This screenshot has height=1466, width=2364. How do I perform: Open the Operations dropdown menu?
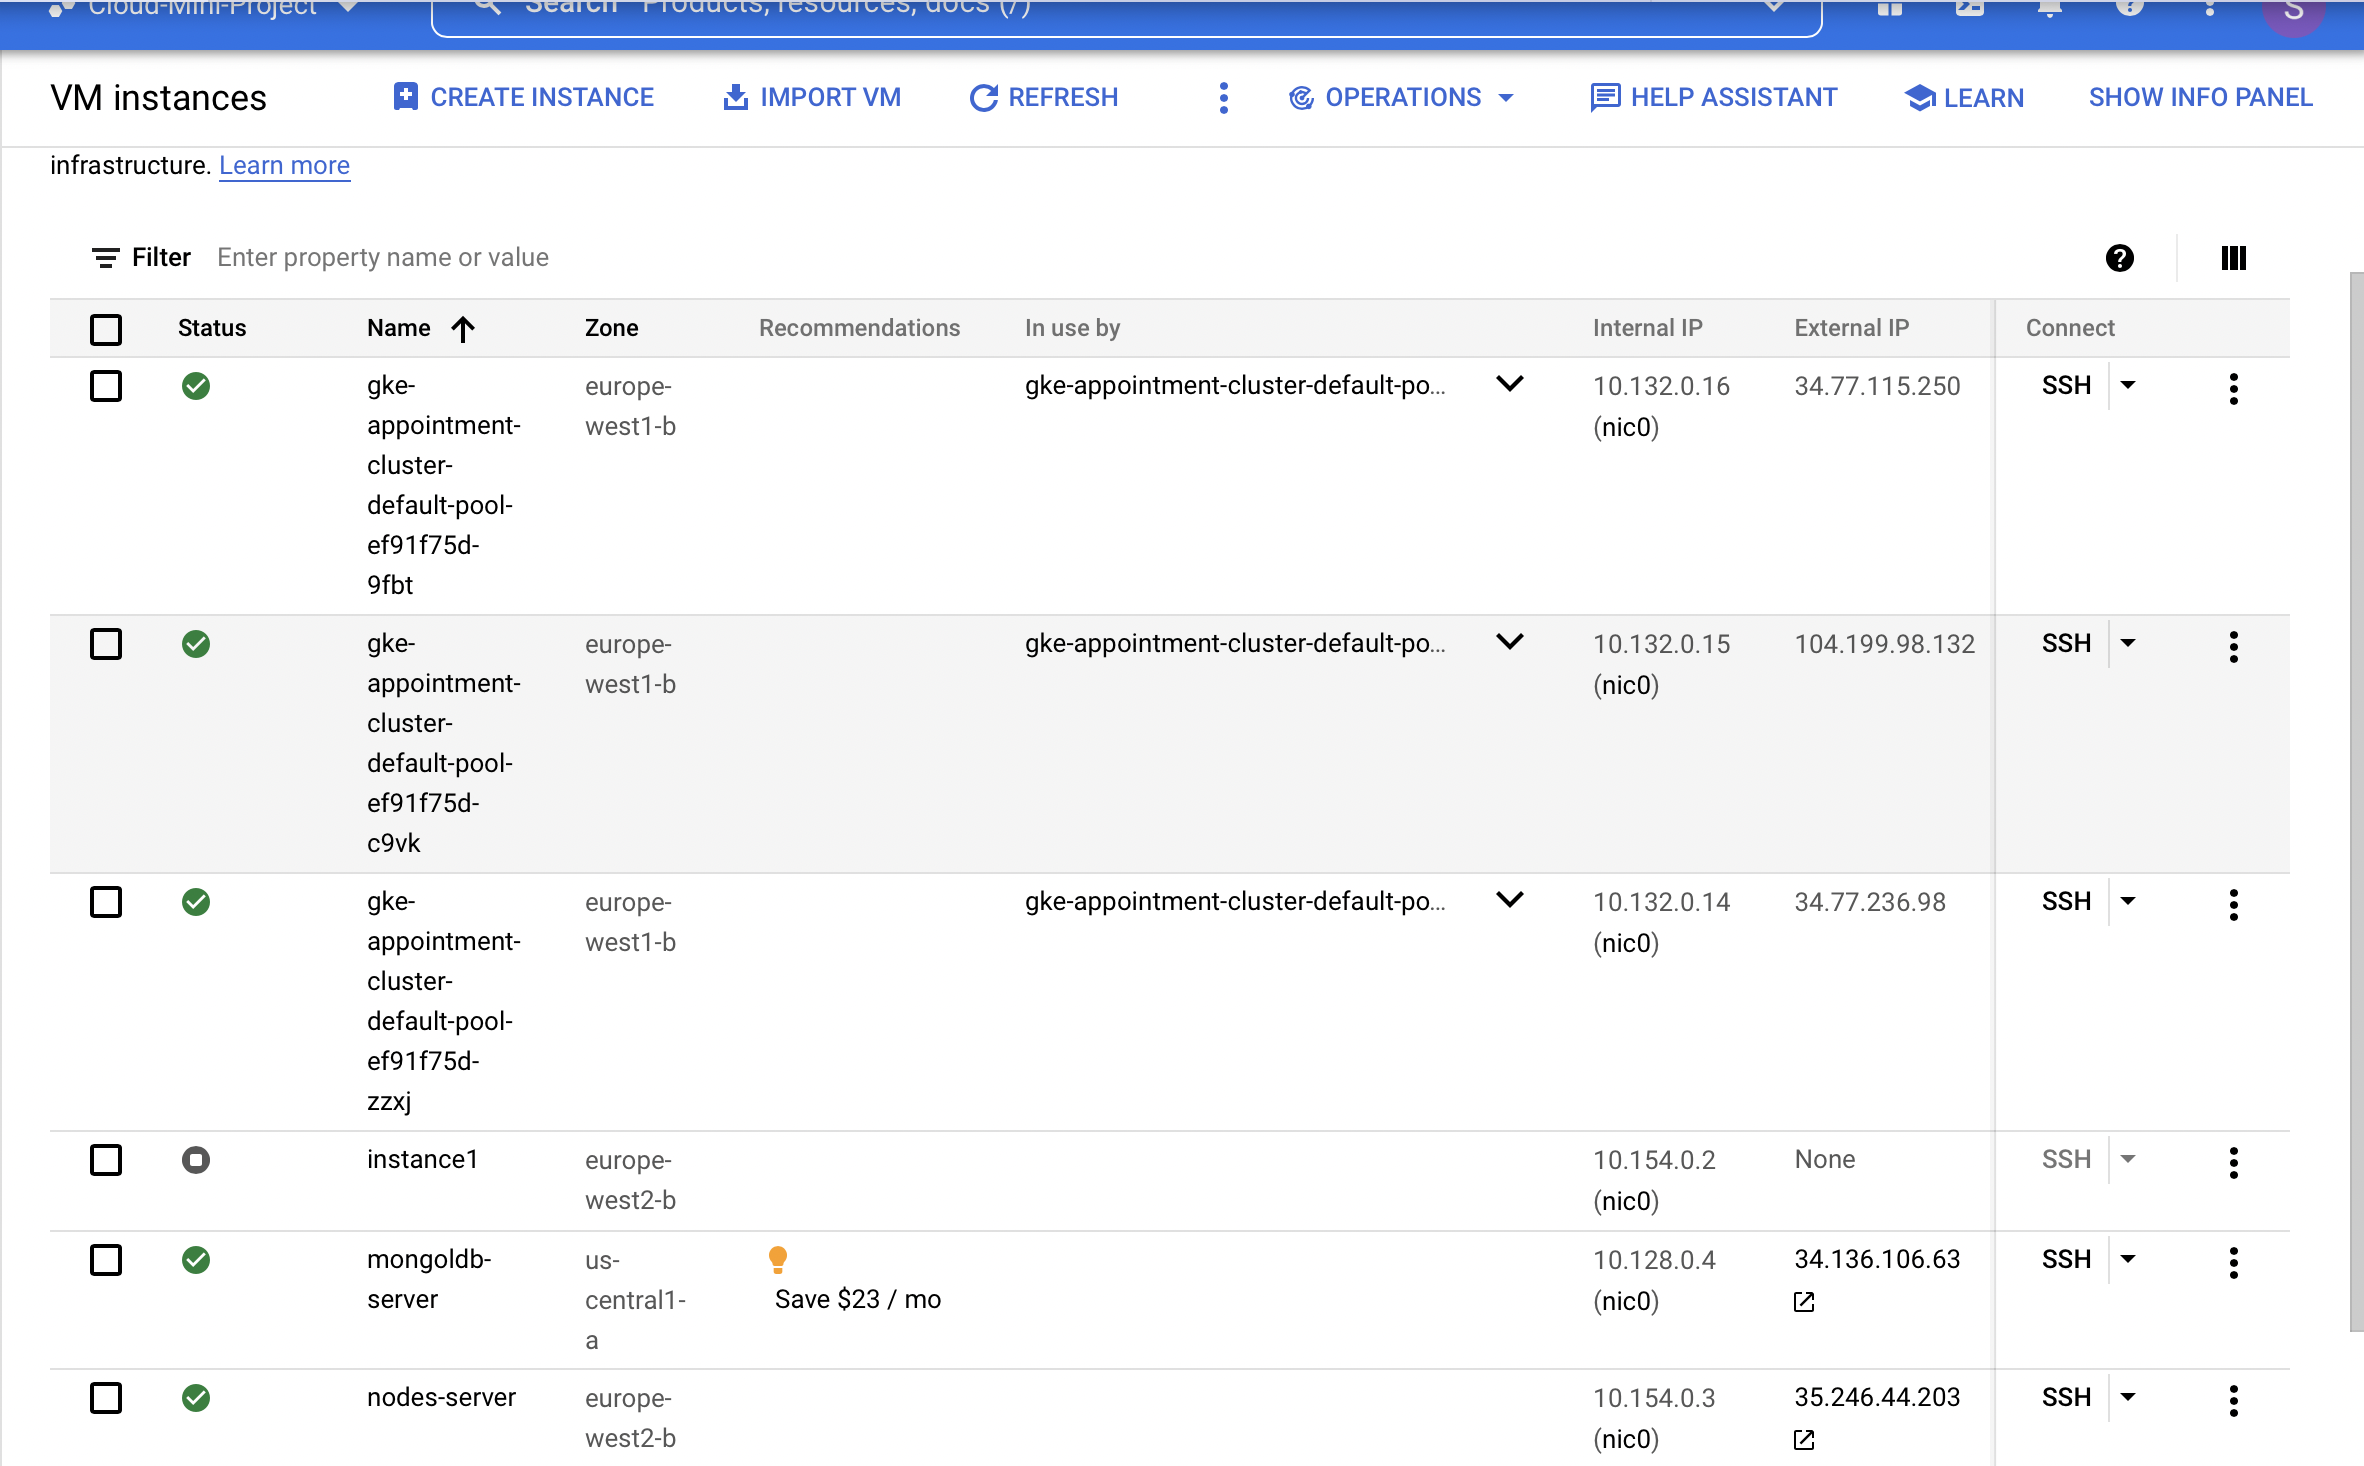pyautogui.click(x=1402, y=97)
